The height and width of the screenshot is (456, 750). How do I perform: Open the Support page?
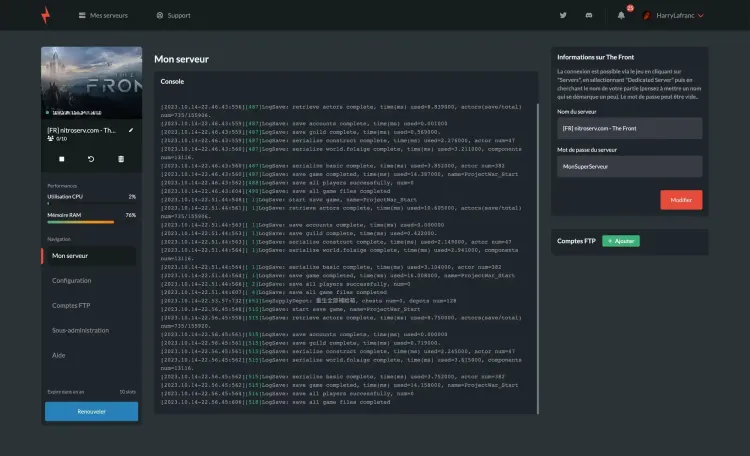pos(173,15)
